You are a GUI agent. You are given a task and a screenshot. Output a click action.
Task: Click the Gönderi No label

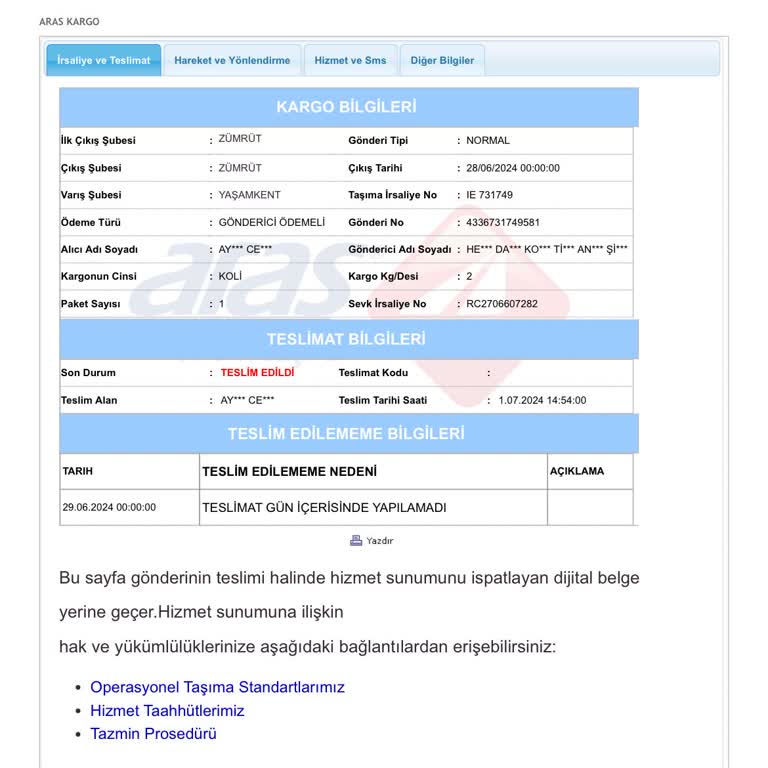376,222
